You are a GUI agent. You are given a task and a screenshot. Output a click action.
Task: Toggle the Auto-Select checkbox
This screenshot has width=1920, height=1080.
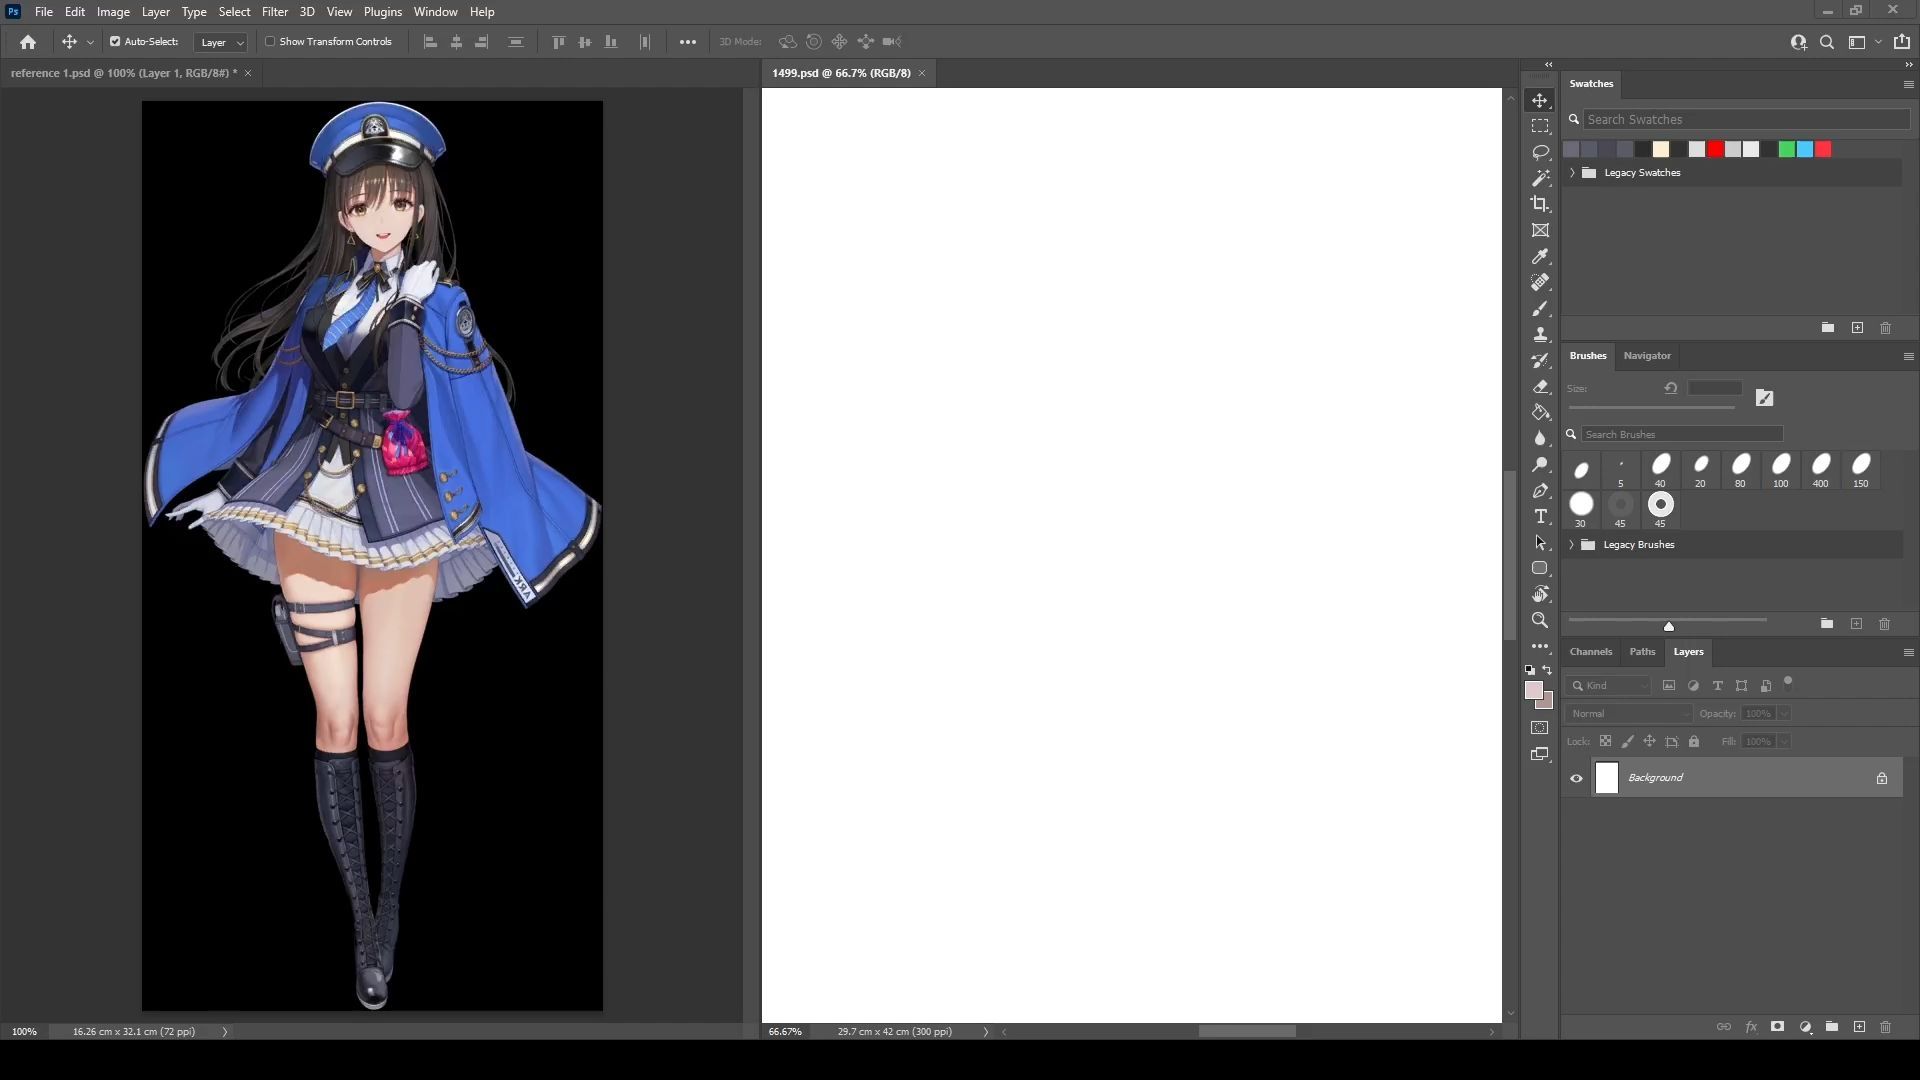coord(115,42)
